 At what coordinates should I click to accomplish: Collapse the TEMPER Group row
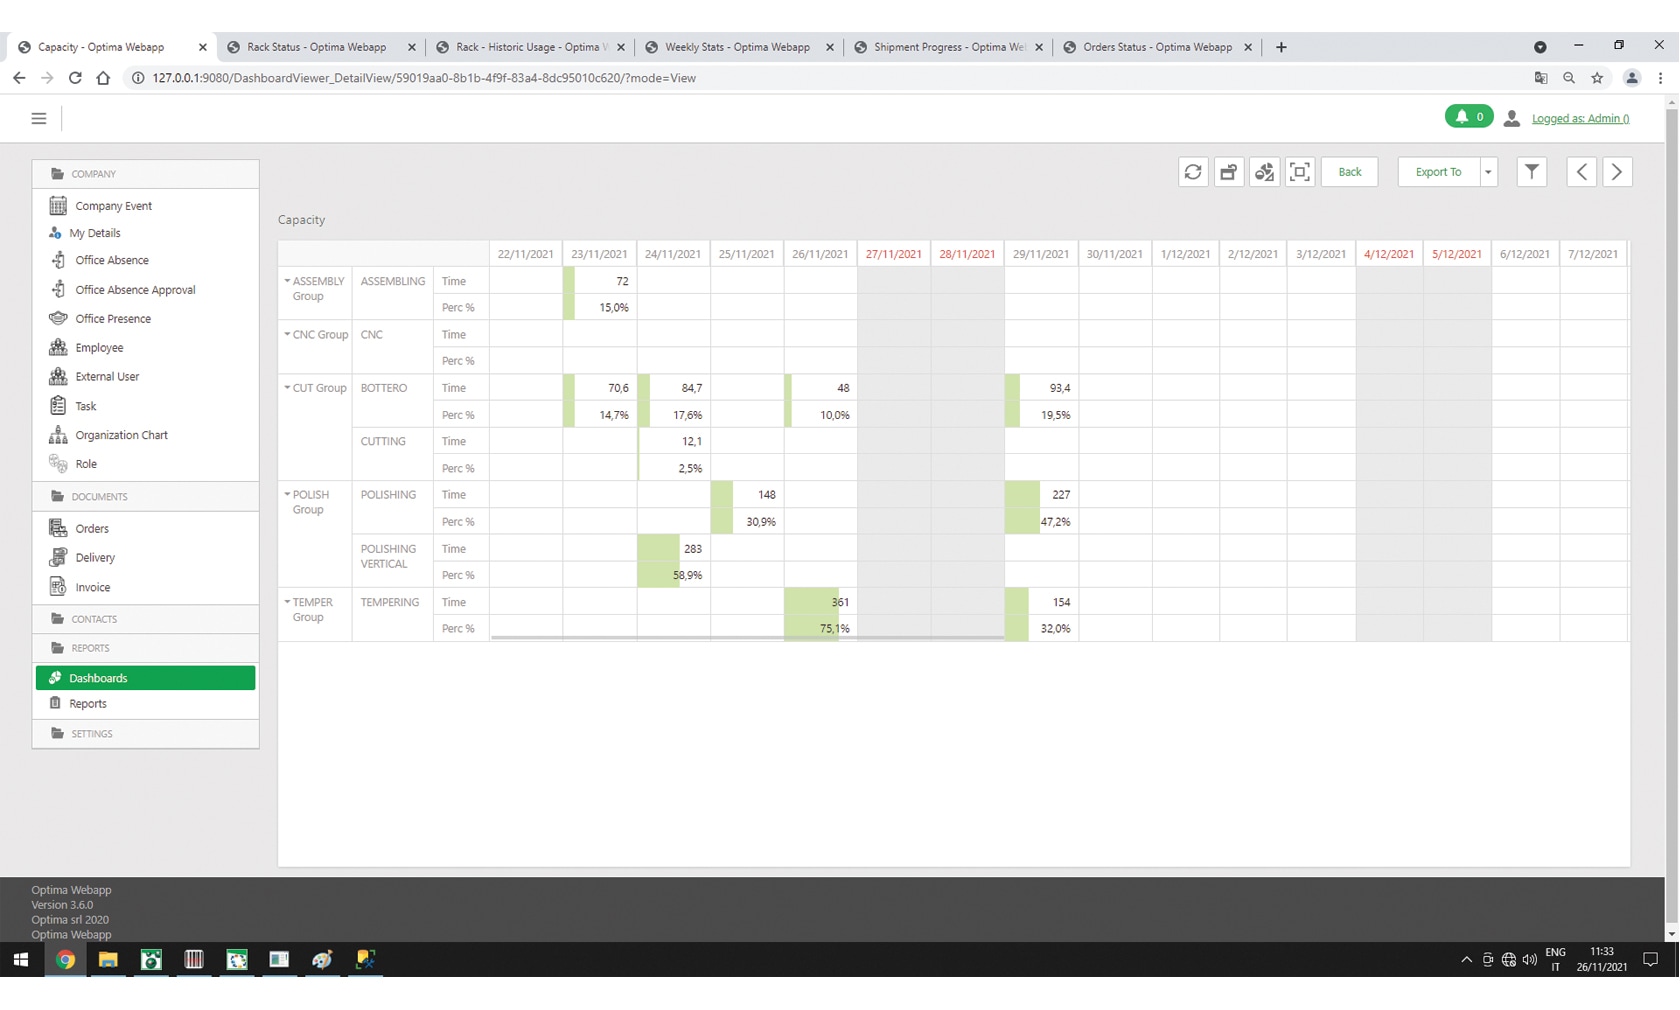coord(287,602)
